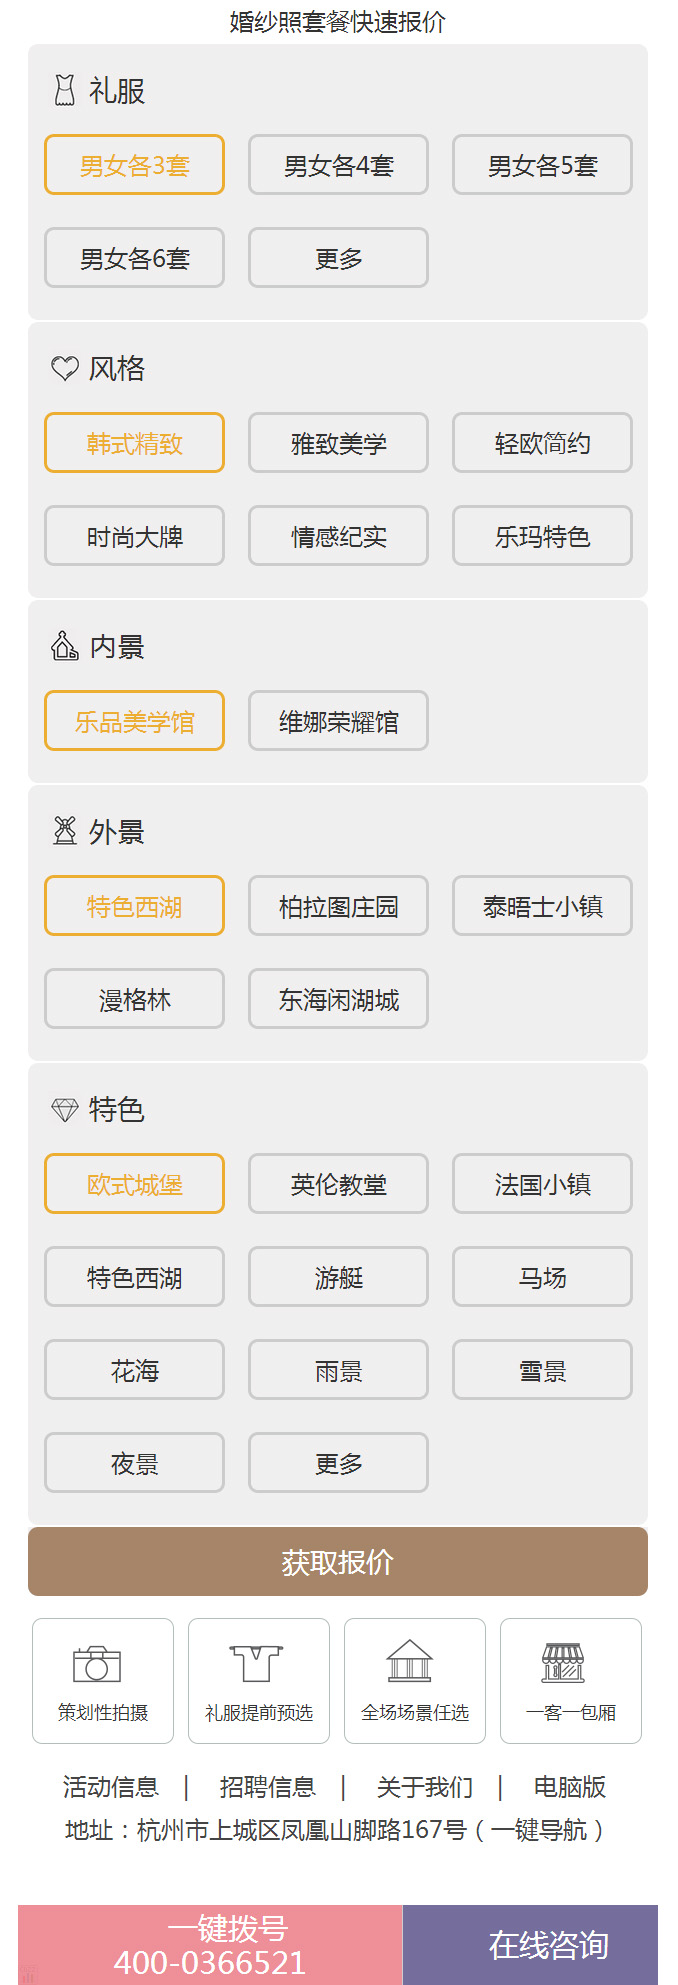Open the 活动信息 footer menu link
Image resolution: width=678 pixels, height=1985 pixels.
(x=110, y=1787)
